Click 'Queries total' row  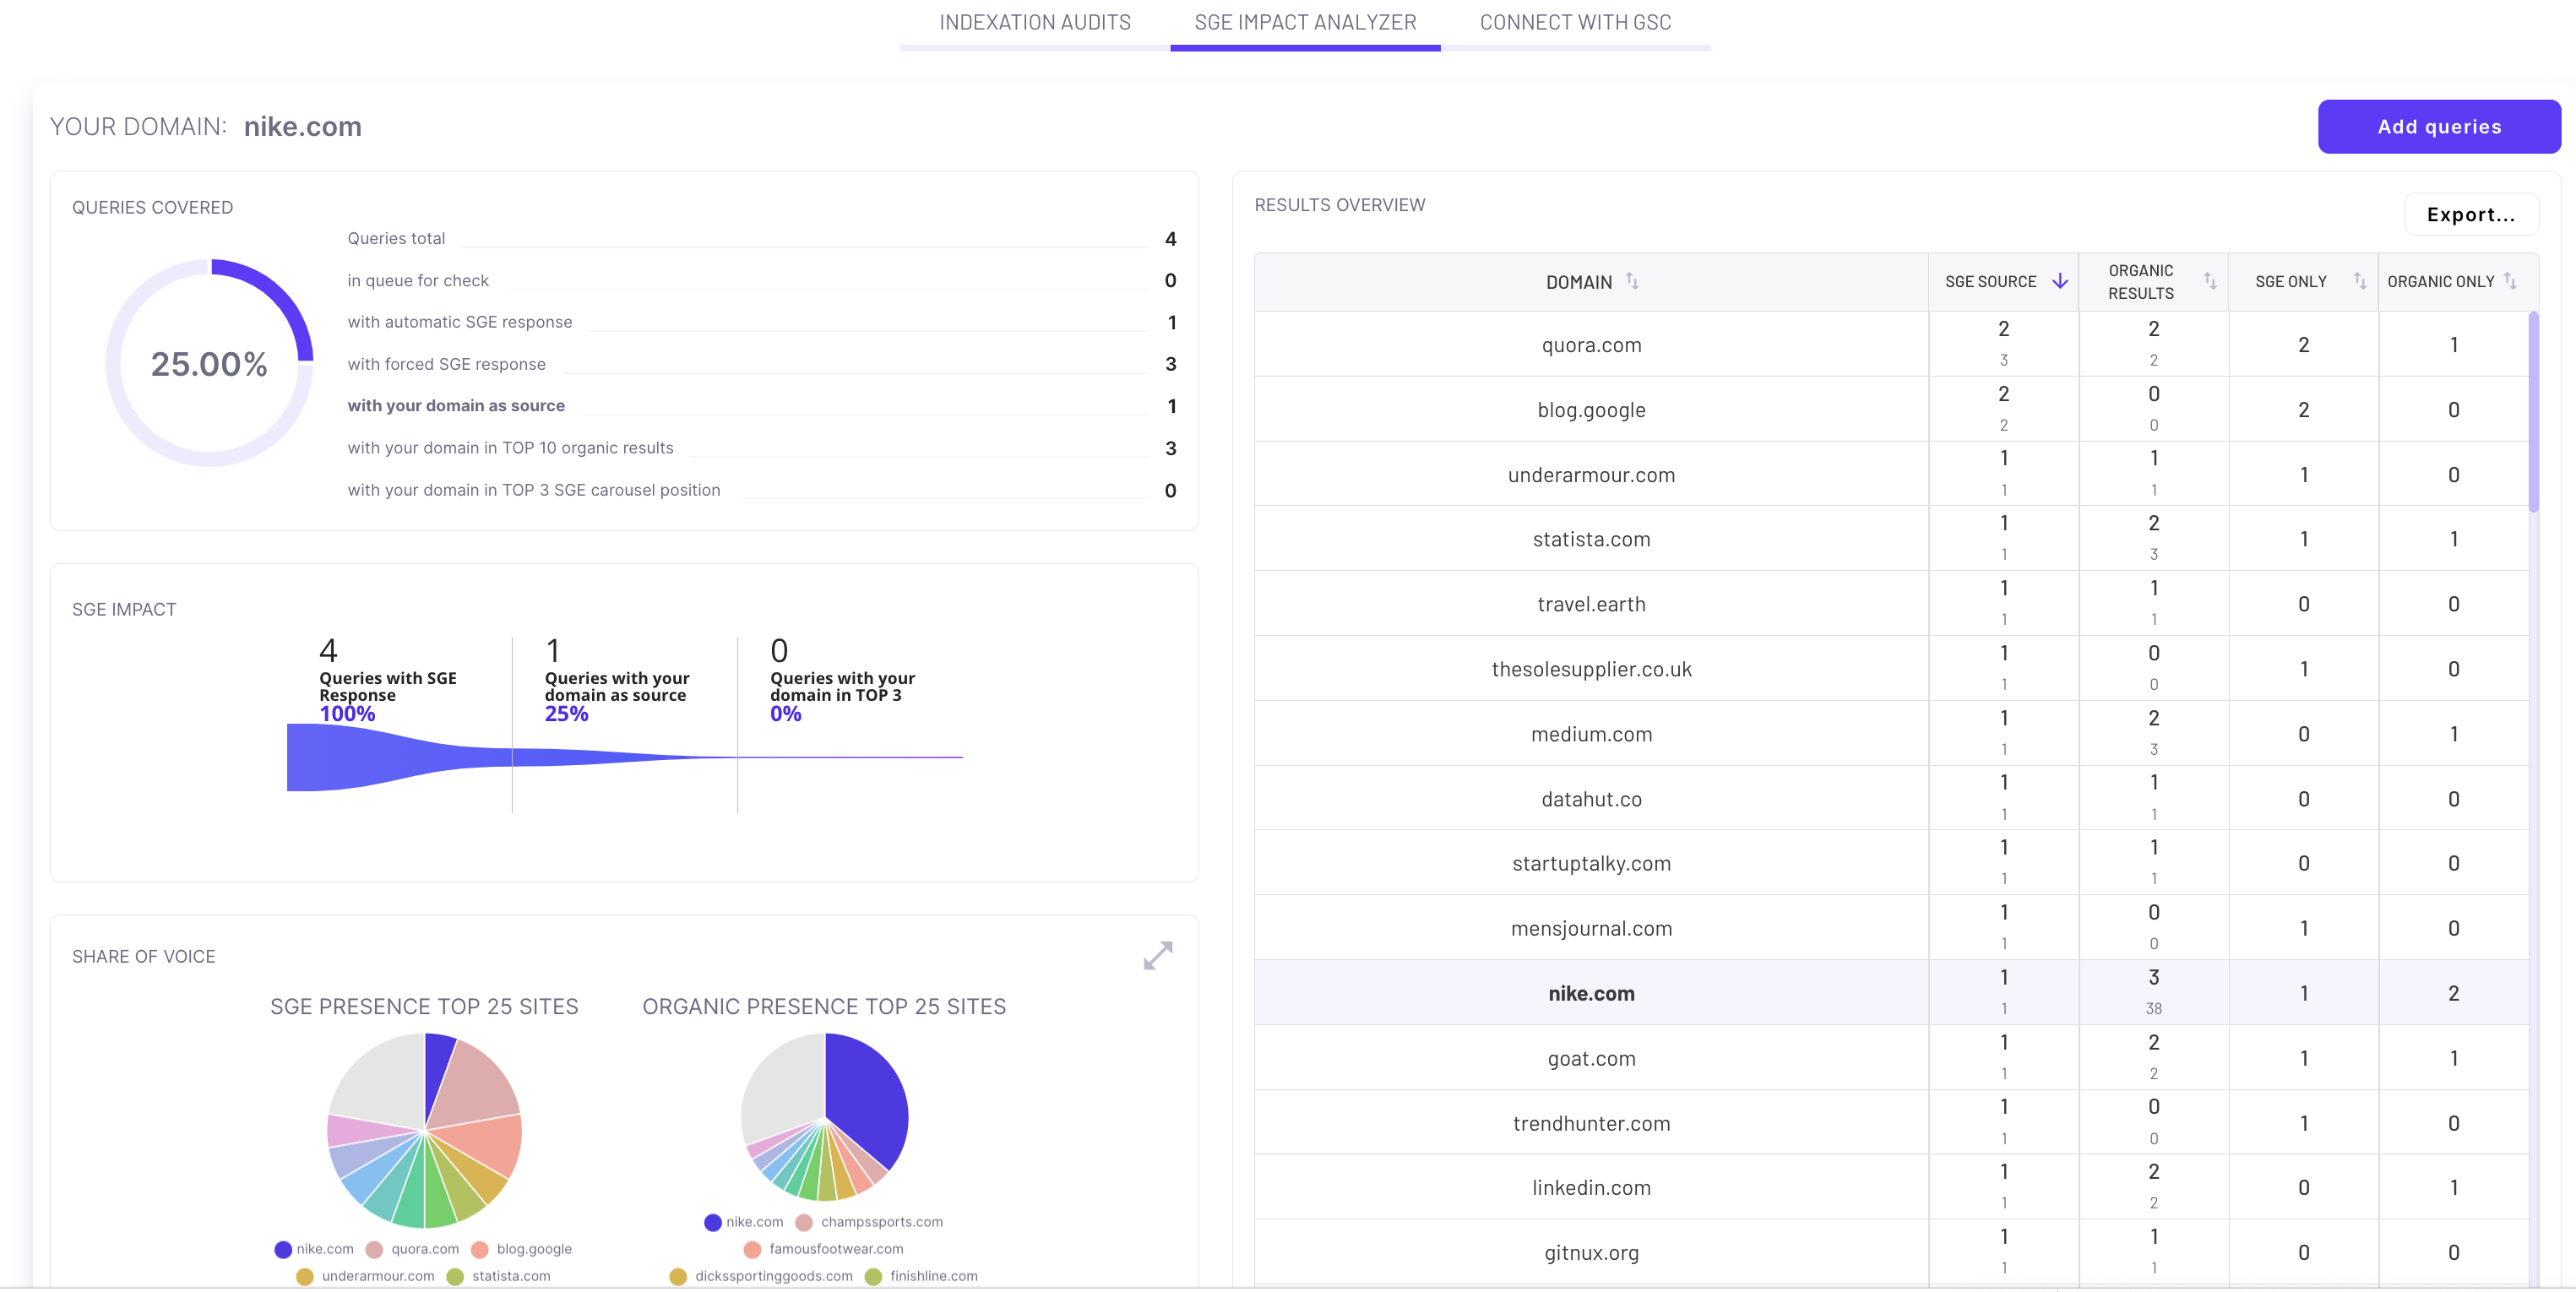[x=762, y=238]
